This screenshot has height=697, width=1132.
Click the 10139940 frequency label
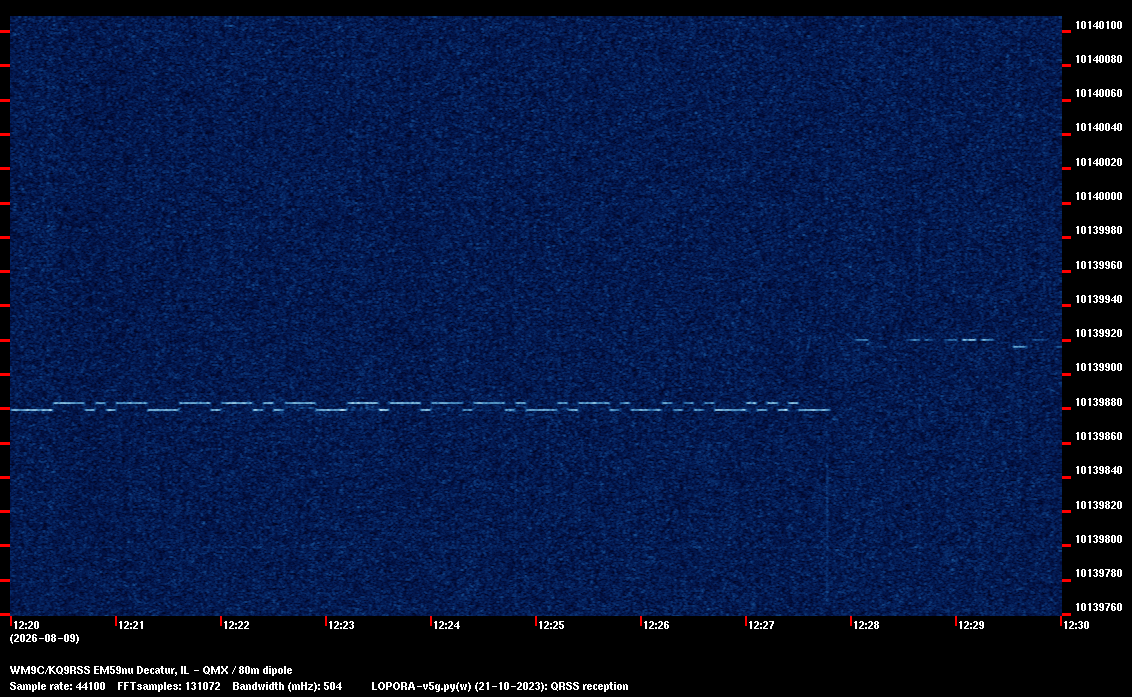(1099, 299)
